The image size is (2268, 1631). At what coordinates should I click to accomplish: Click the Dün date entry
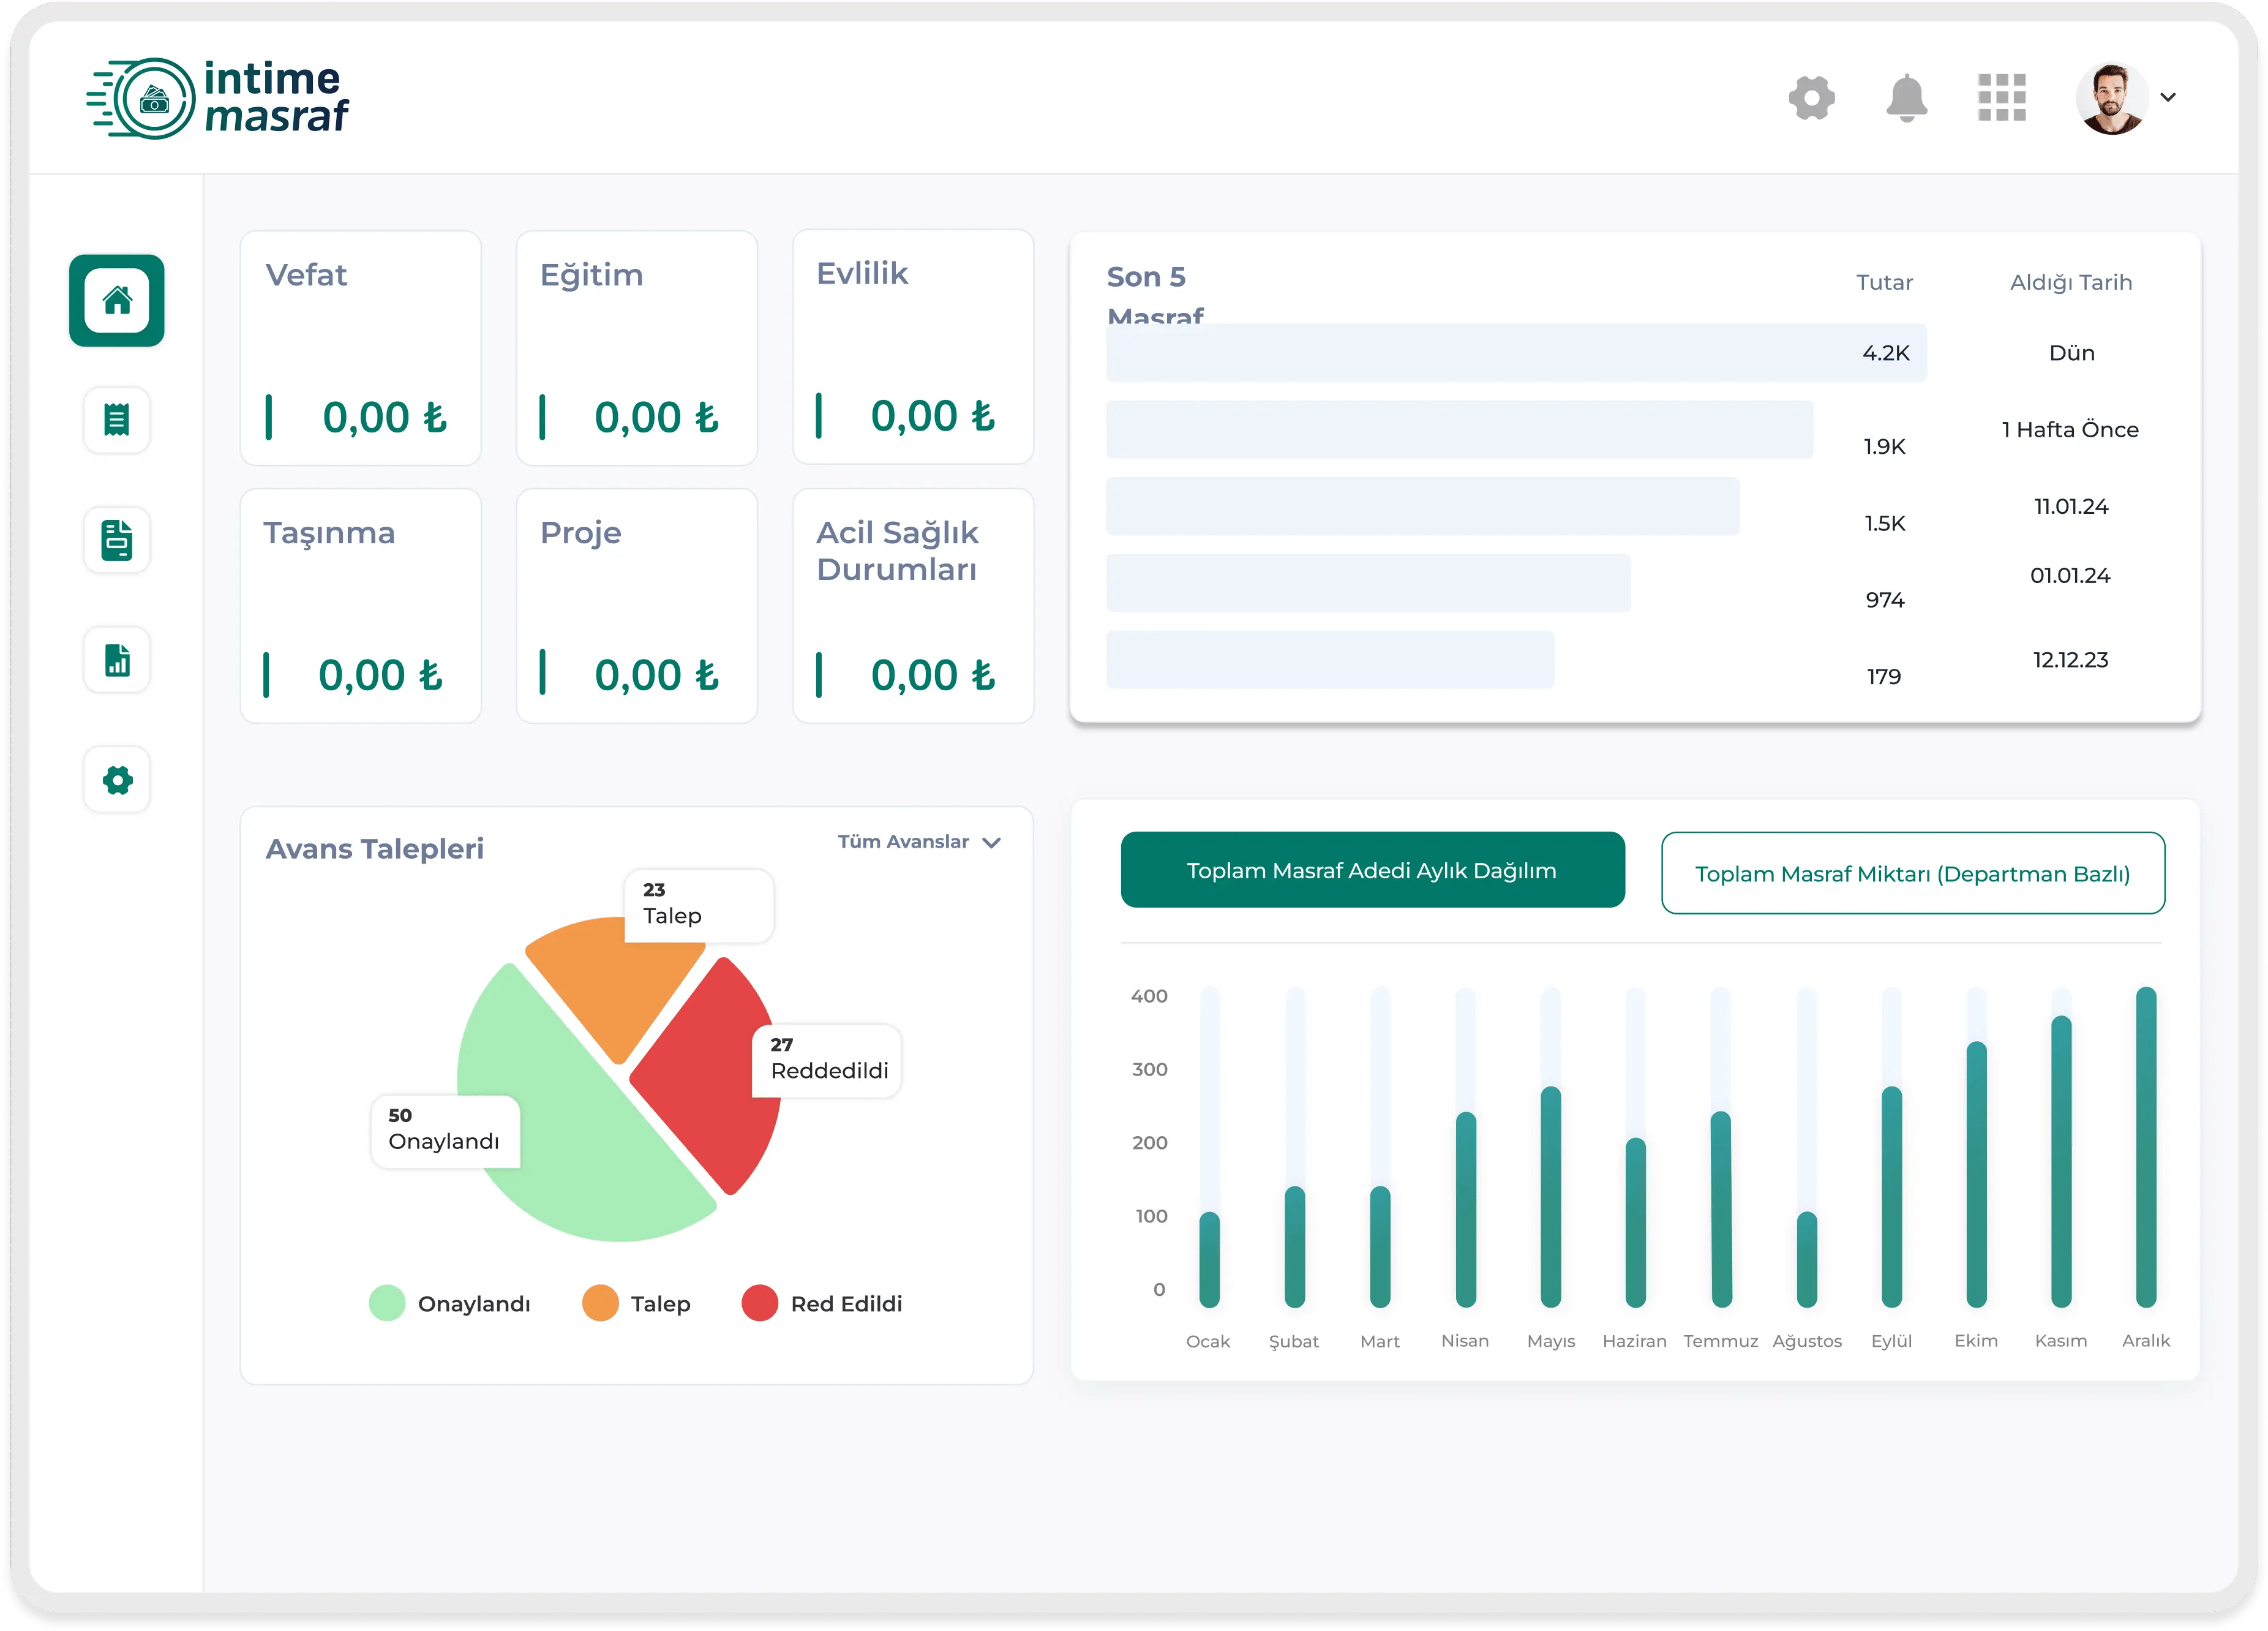(x=2071, y=353)
